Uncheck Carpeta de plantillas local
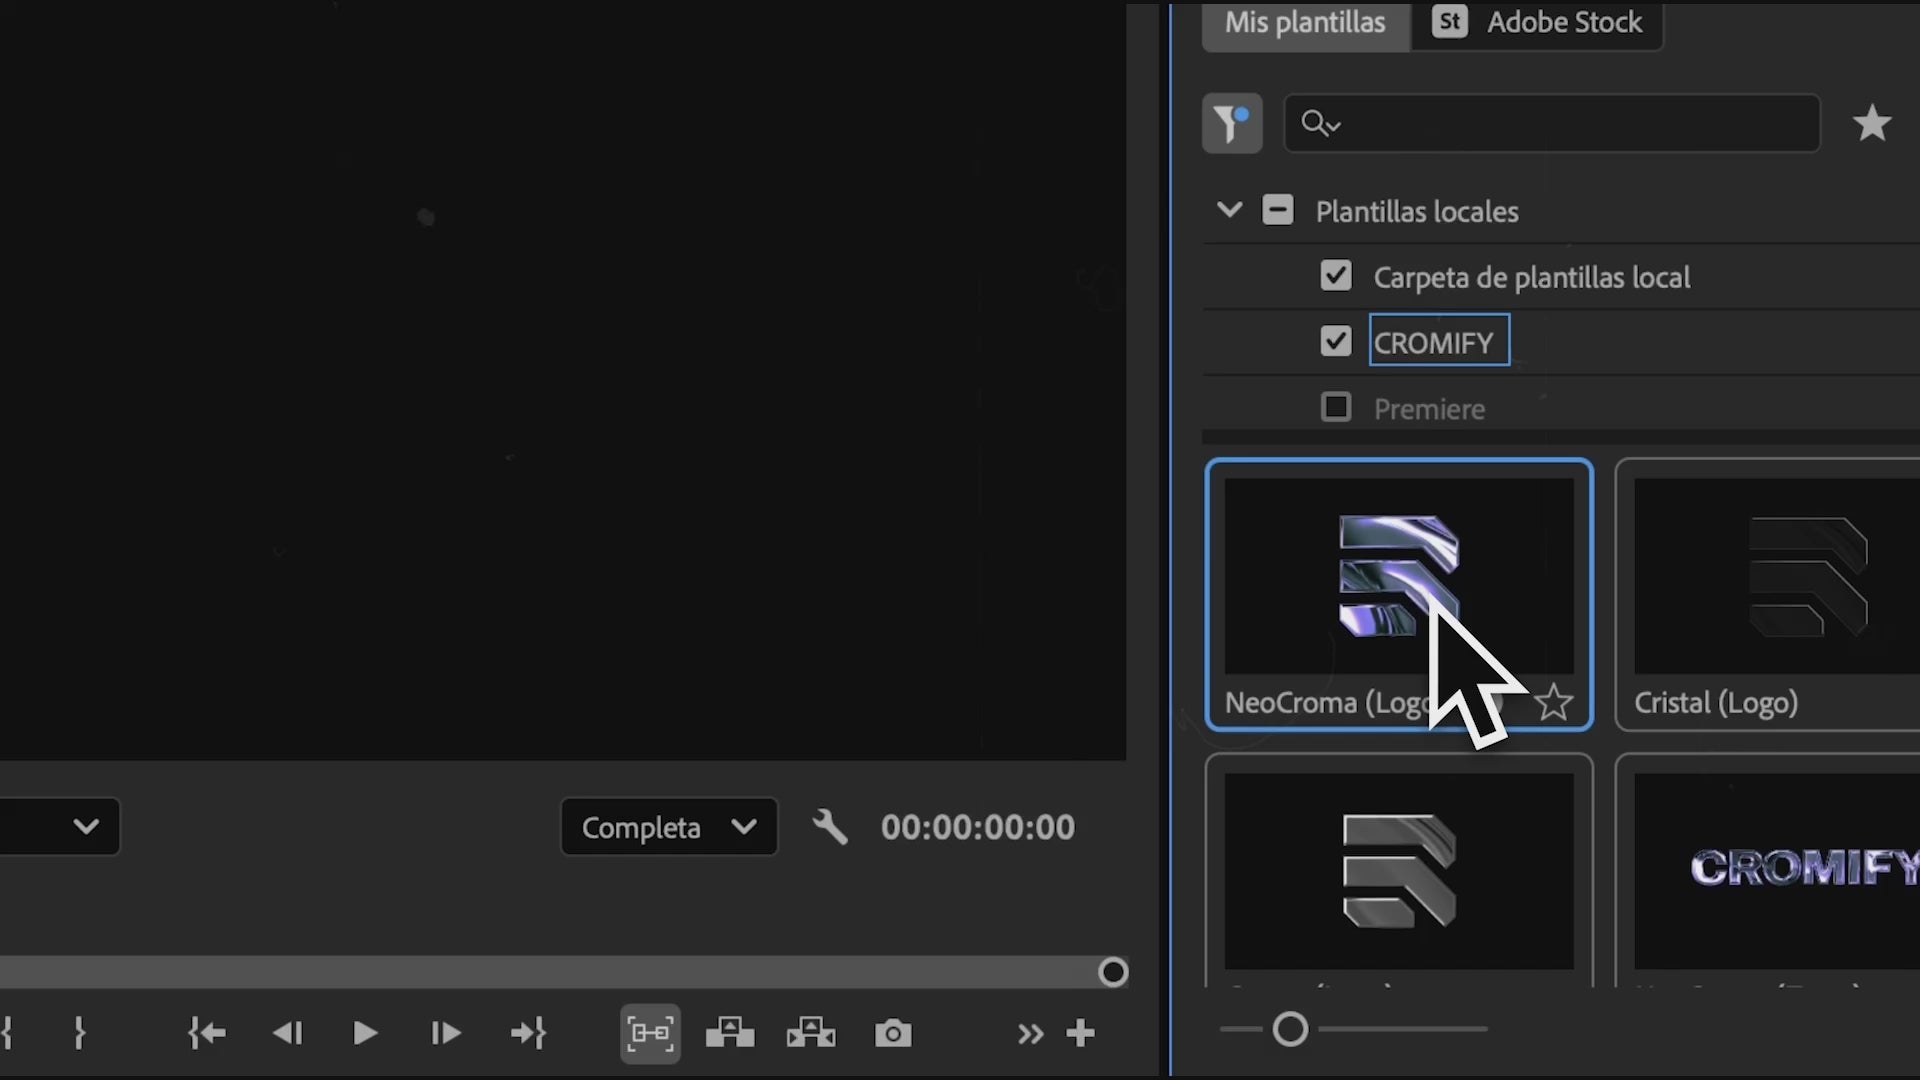The height and width of the screenshot is (1080, 1920). tap(1335, 276)
